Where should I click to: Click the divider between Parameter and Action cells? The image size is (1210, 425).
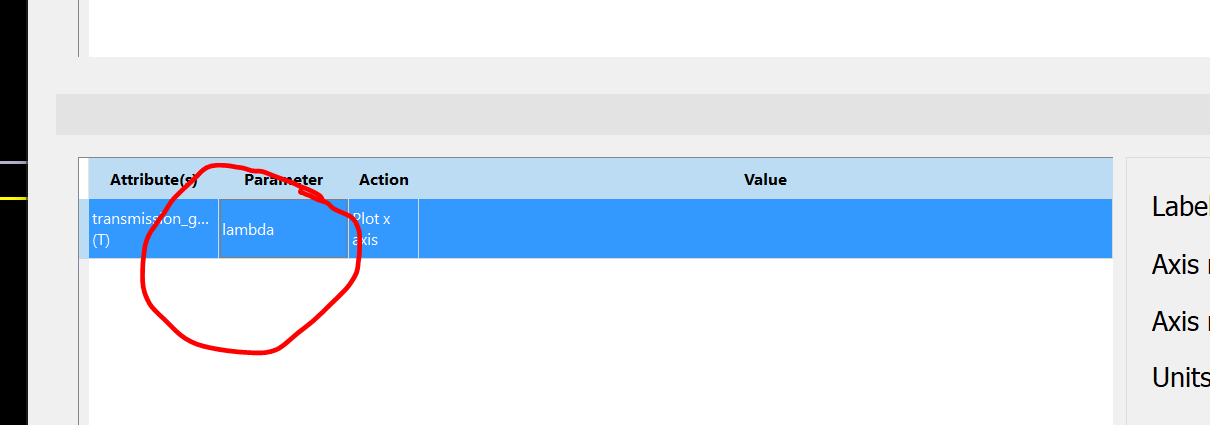pyautogui.click(x=347, y=229)
